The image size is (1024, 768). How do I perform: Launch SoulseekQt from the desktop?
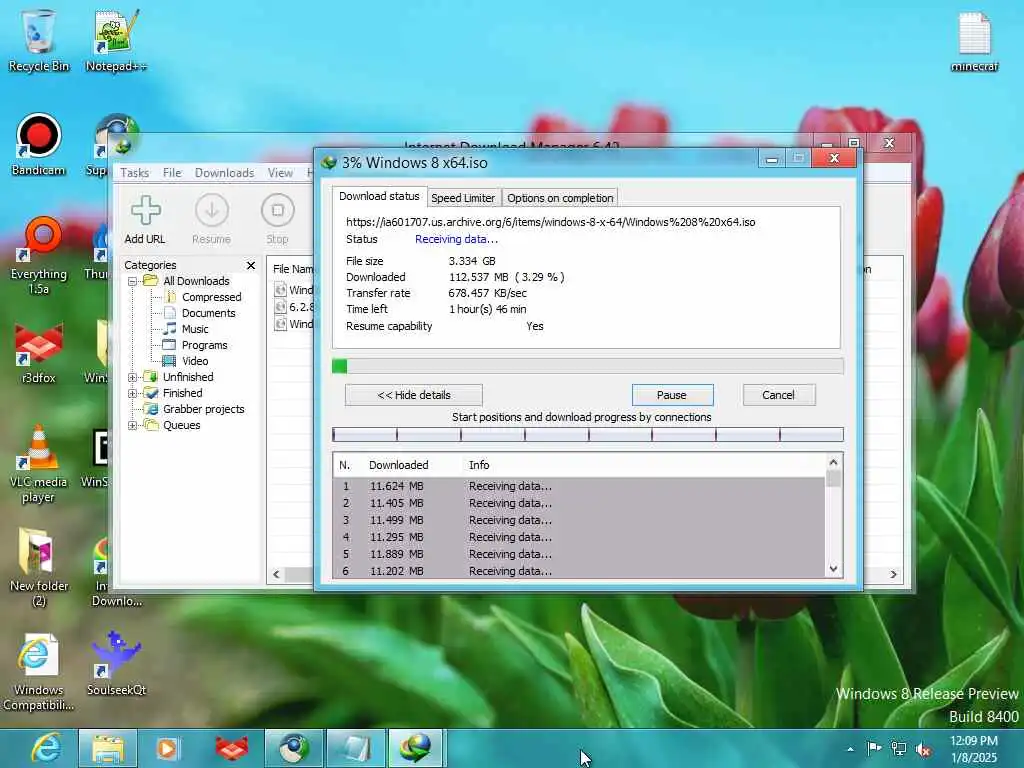point(116,664)
